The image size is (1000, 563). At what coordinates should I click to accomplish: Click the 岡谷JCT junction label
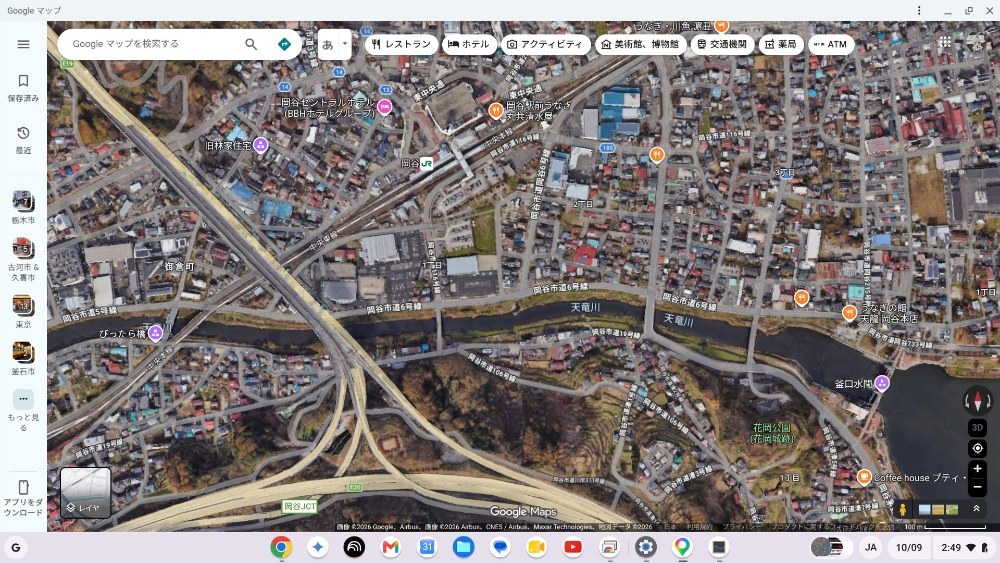click(x=300, y=506)
